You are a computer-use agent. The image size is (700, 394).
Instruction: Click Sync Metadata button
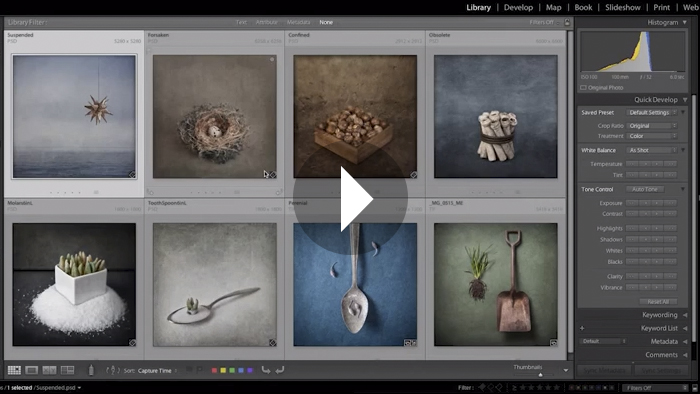click(604, 370)
